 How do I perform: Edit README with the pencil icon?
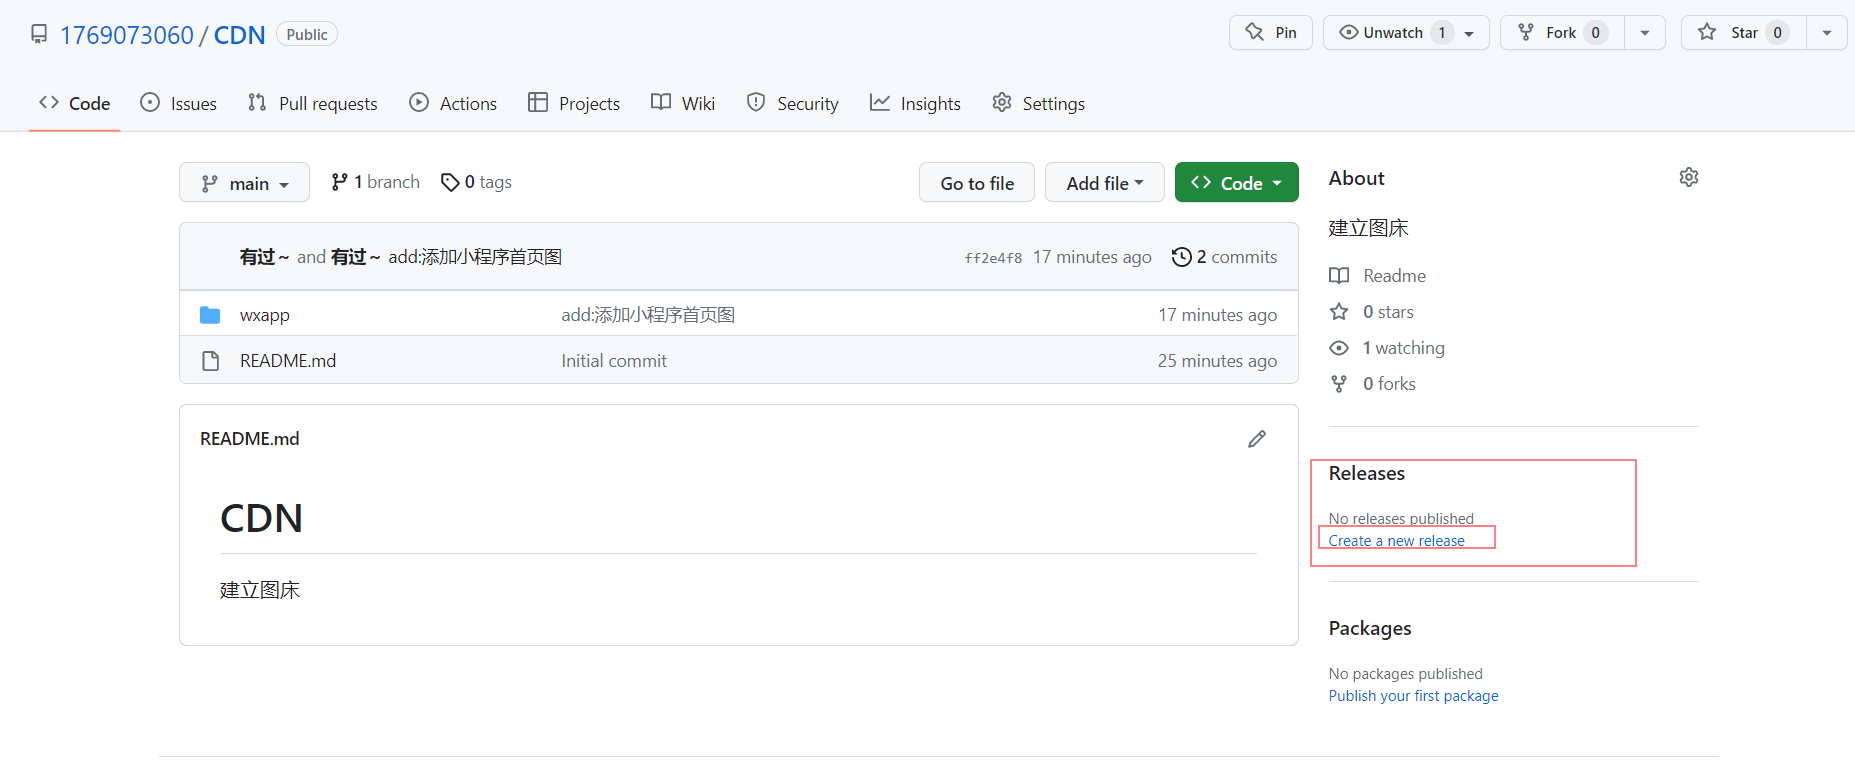[1257, 439]
